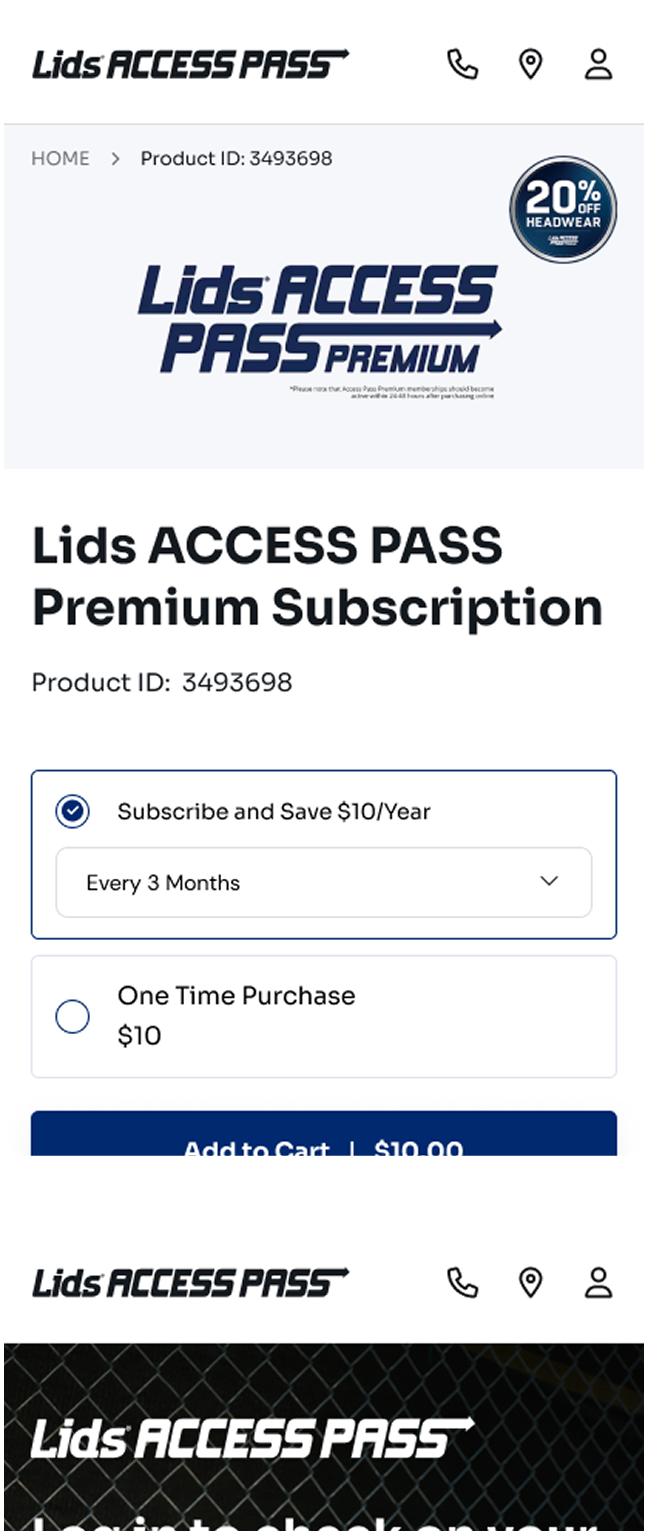Open store locator pin in the upper header
Screen dimensions: 648x1531
(x=530, y=65)
